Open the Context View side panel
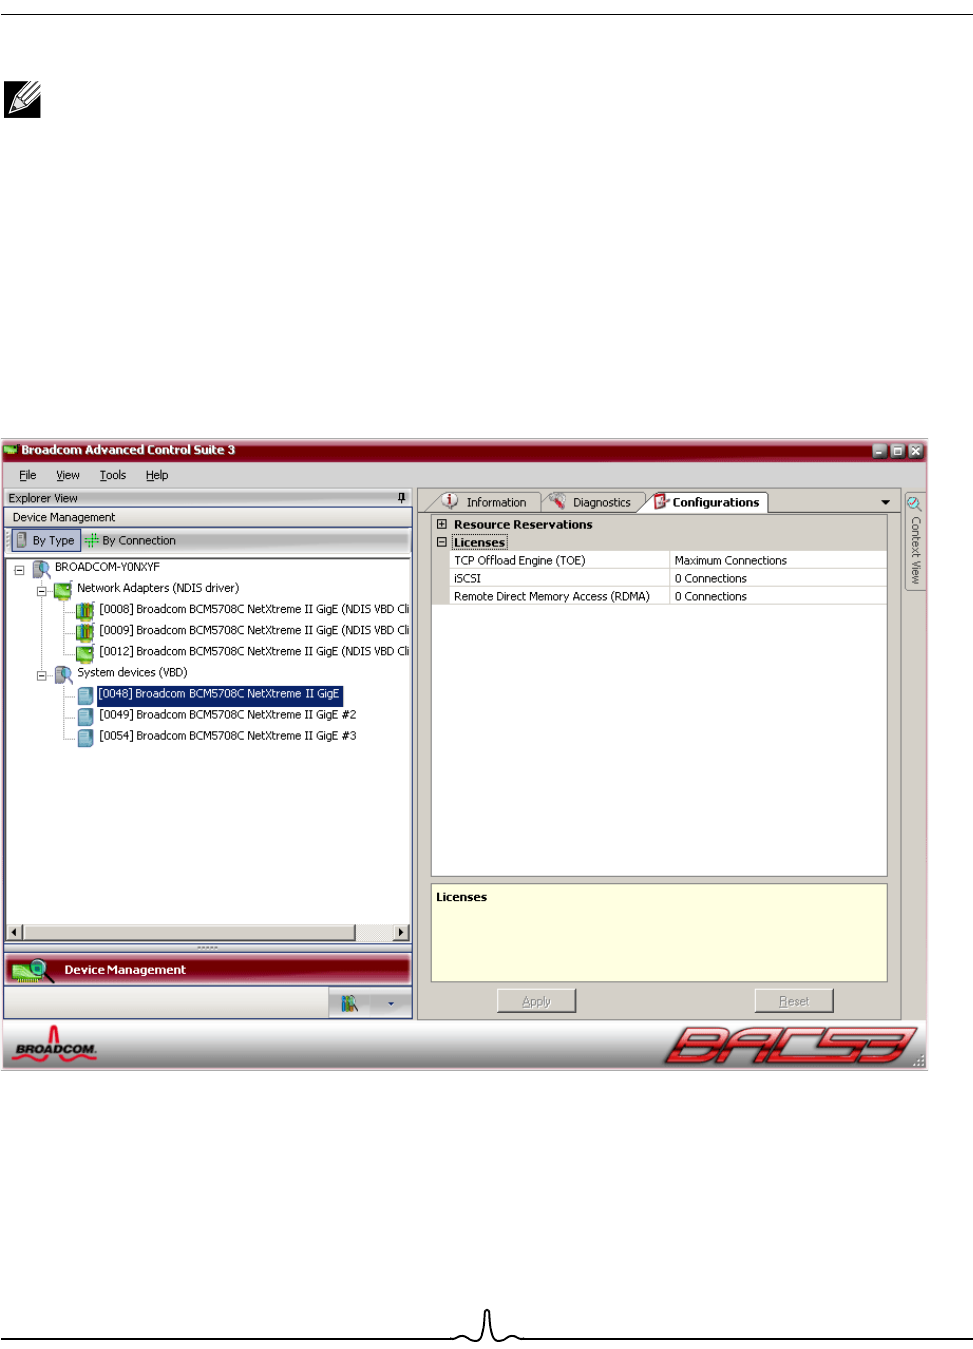This screenshot has height=1349, width=973. pos(915,541)
